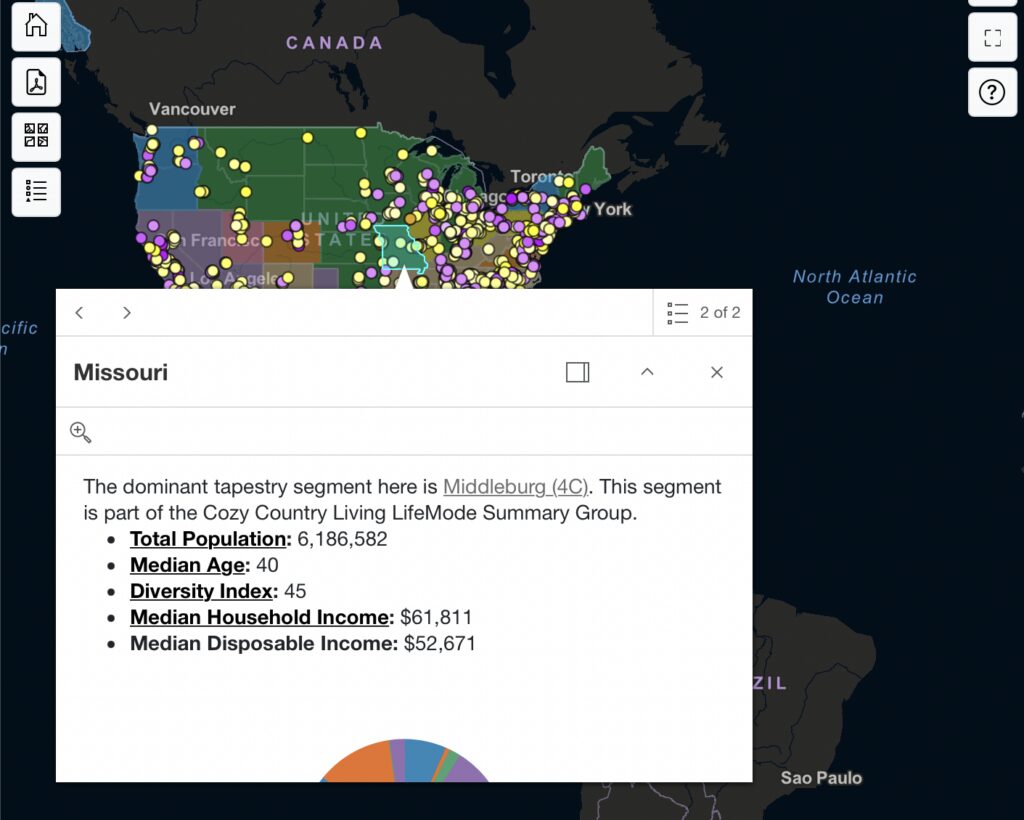Image resolution: width=1024 pixels, height=820 pixels.
Task: Close the Missouri popup
Action: tap(716, 372)
